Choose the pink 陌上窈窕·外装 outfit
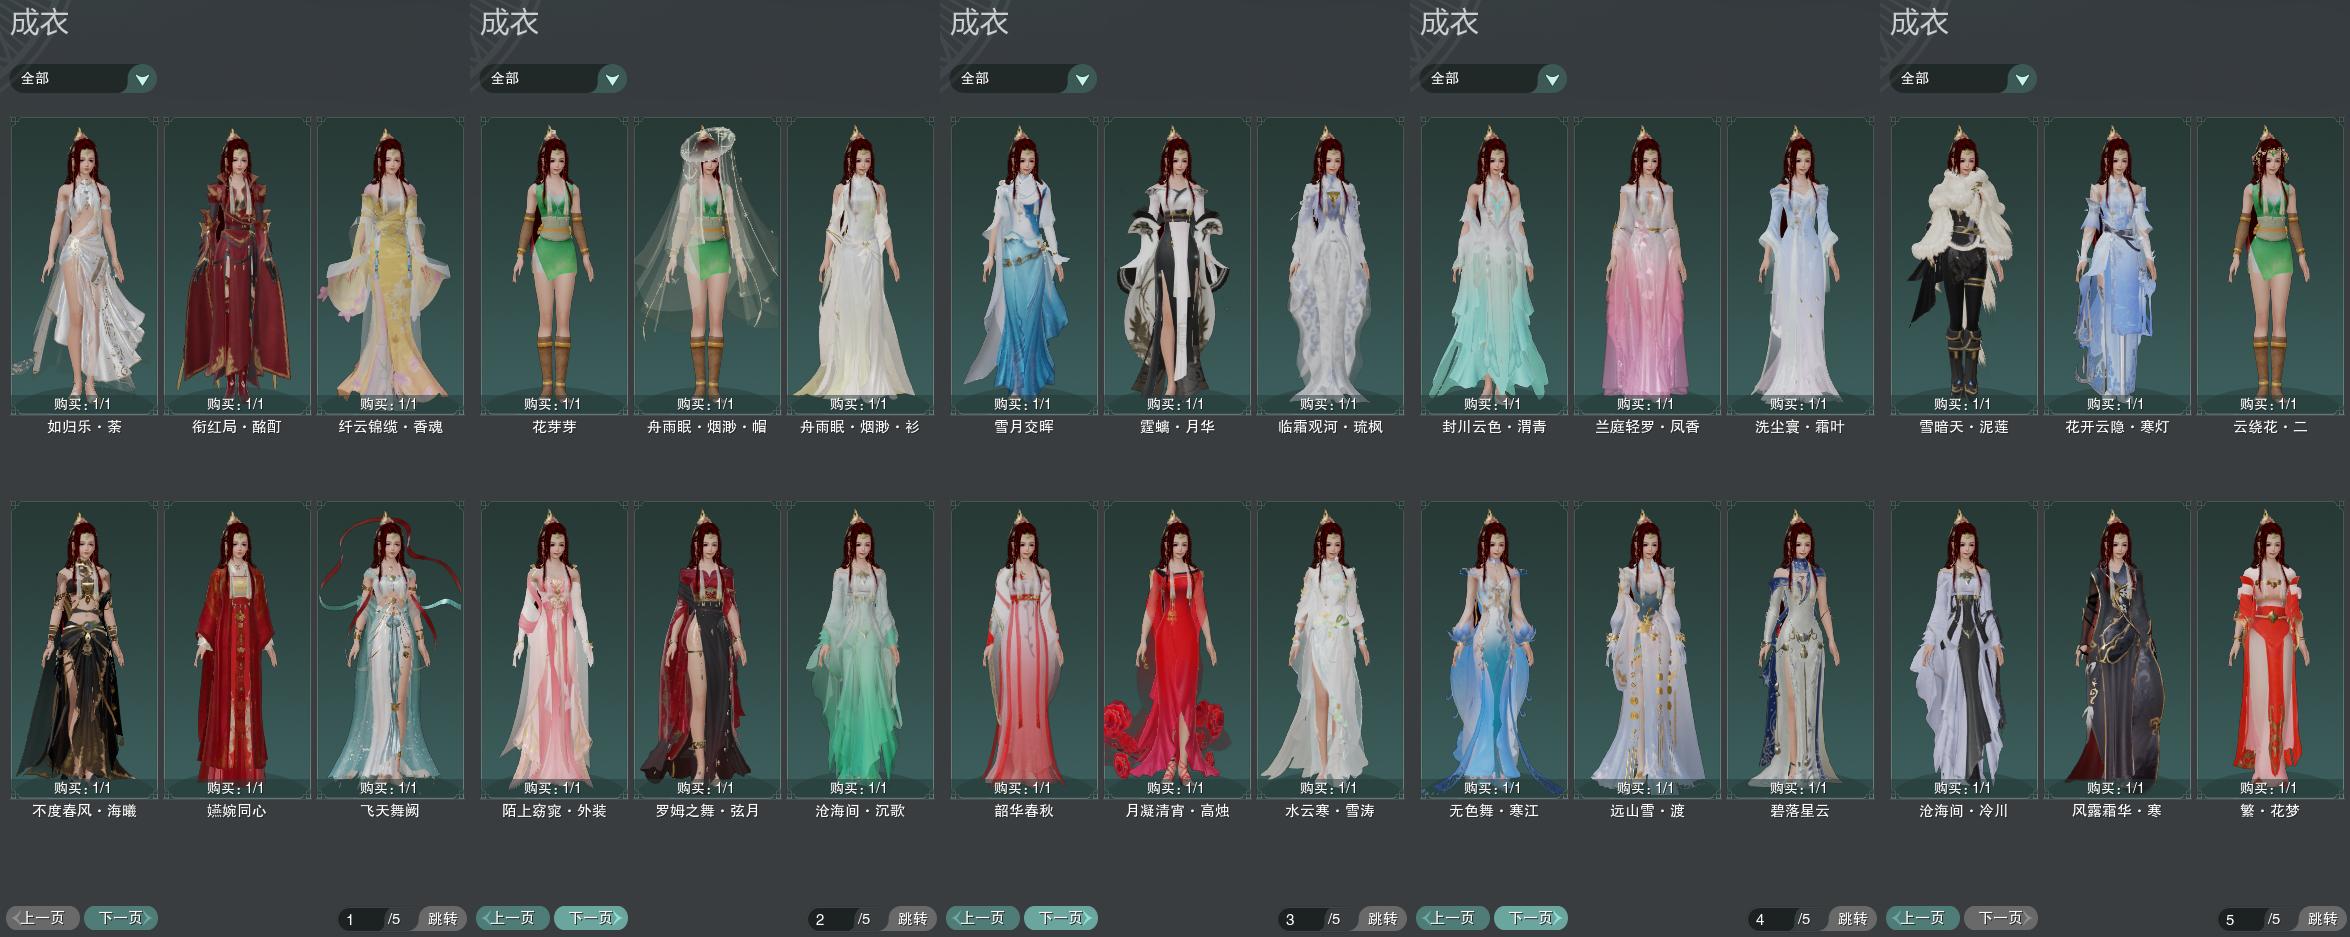Image resolution: width=2350 pixels, height=937 pixels. (554, 649)
